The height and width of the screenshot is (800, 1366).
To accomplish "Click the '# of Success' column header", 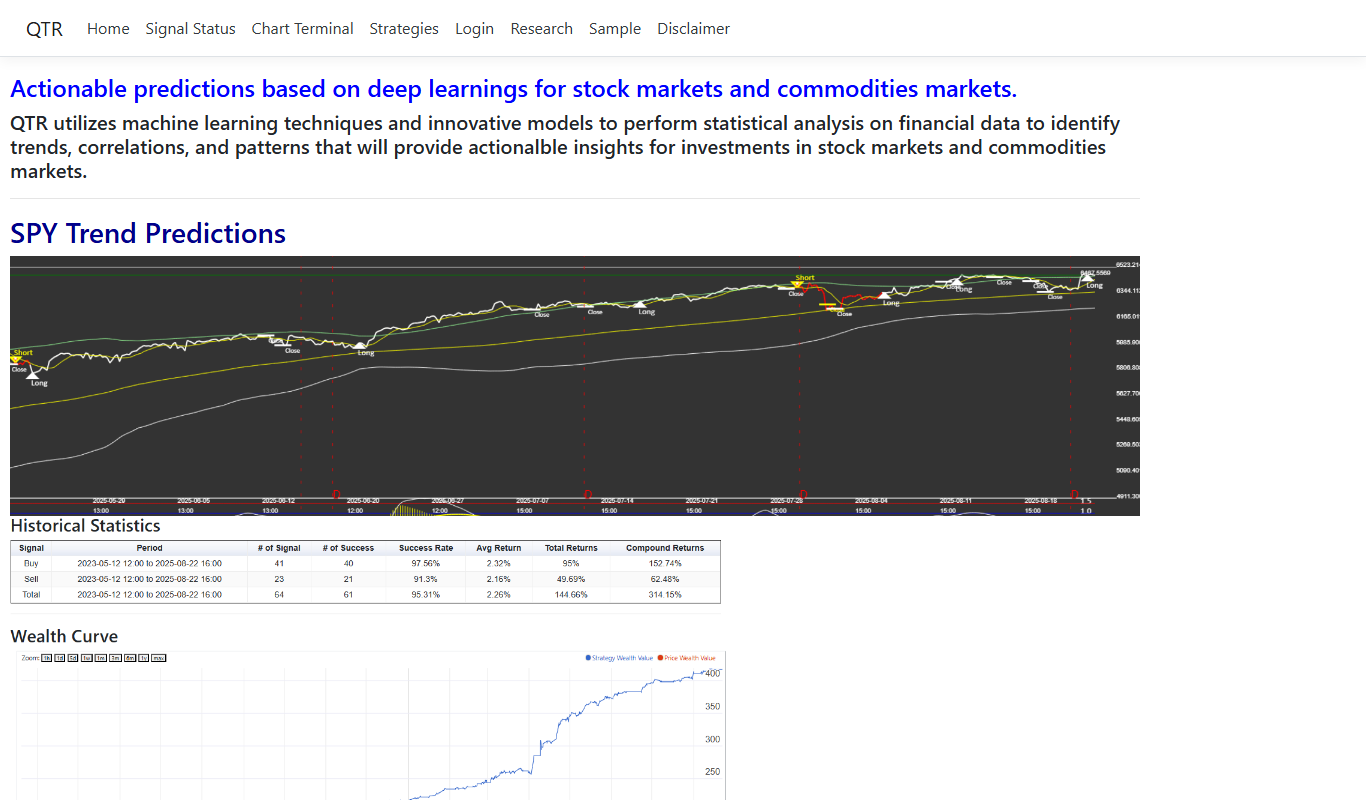I will [348, 548].
